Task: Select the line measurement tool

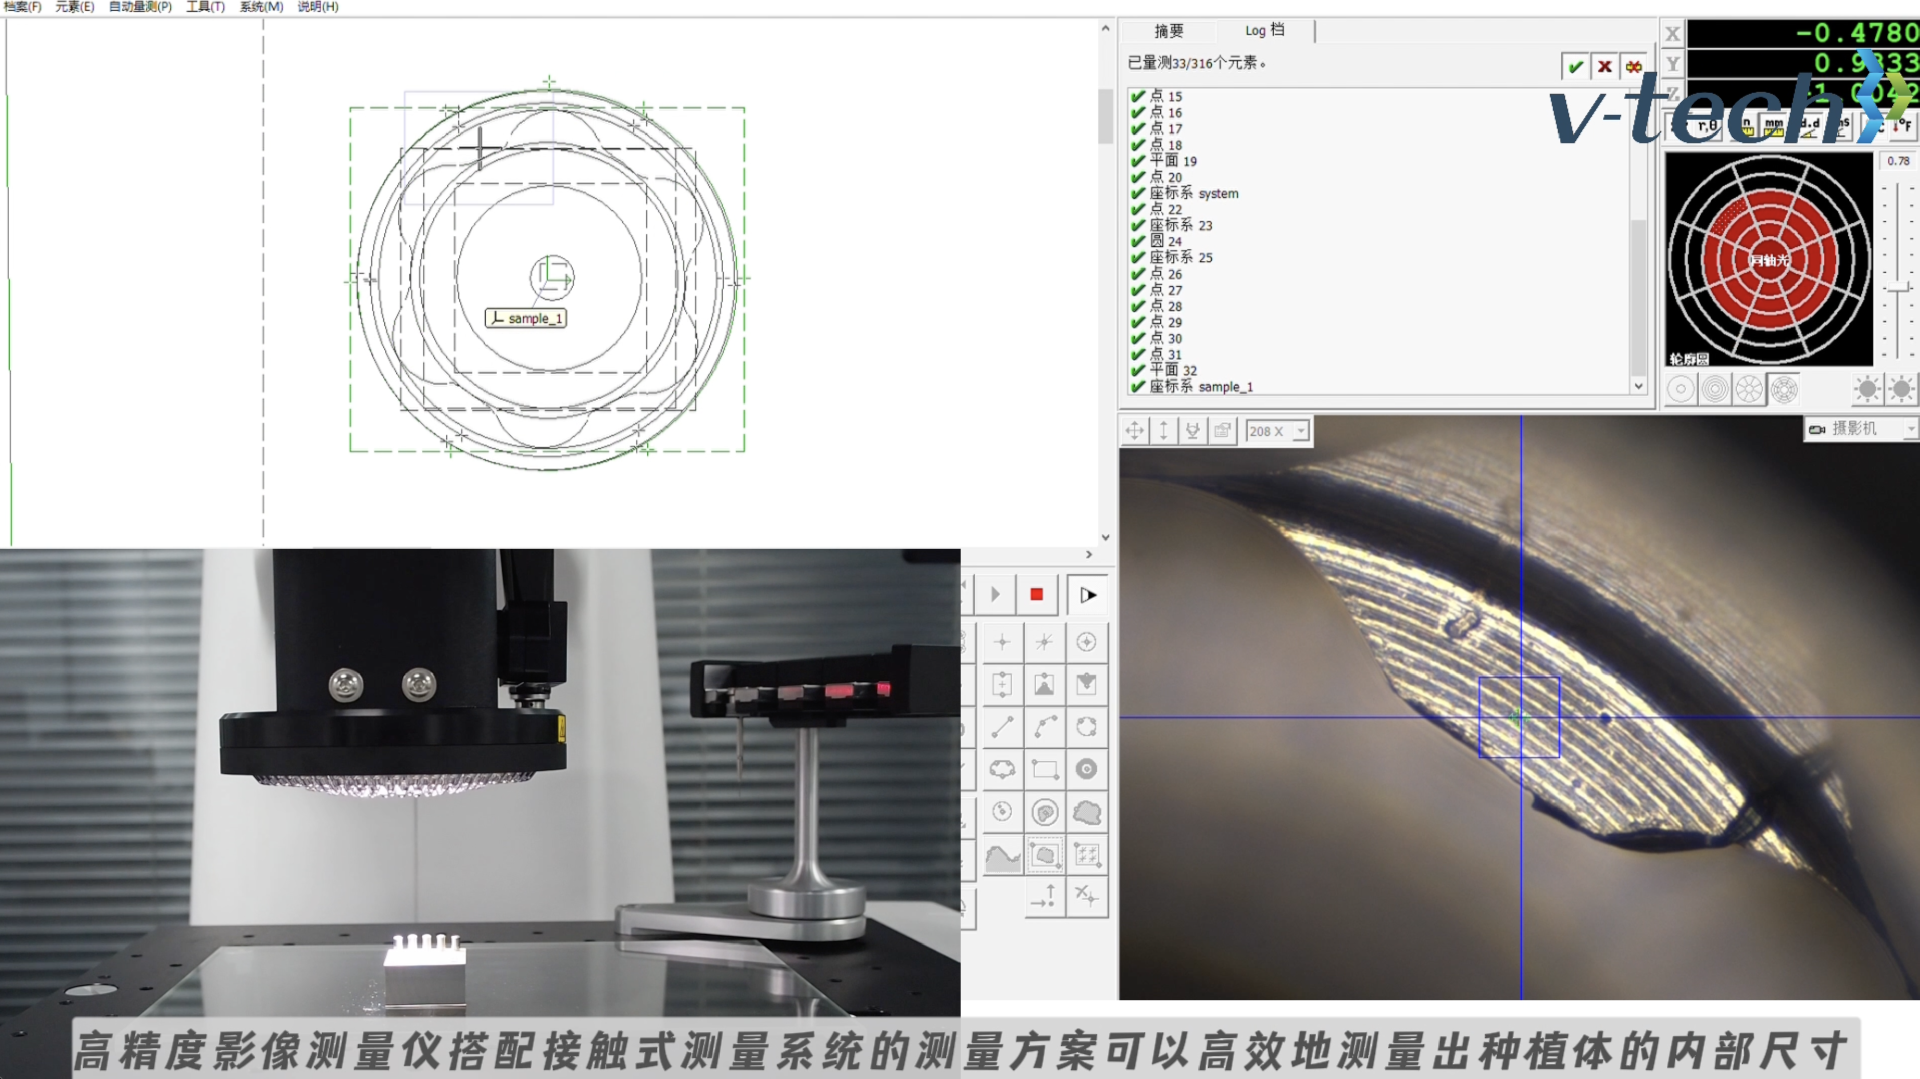Action: (x=1002, y=727)
